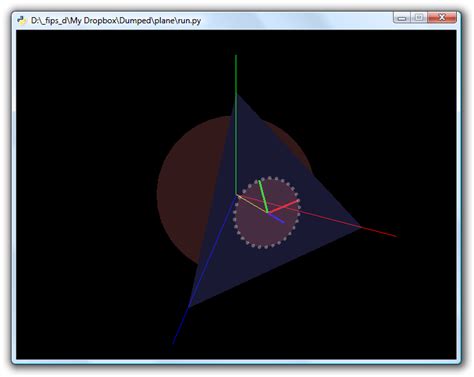This screenshot has height=377, width=474.
Task: Close the run.py window
Action: [442, 18]
